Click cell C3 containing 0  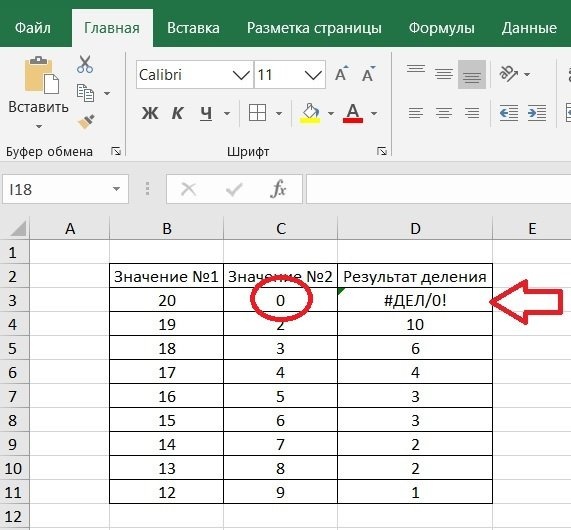click(x=280, y=300)
